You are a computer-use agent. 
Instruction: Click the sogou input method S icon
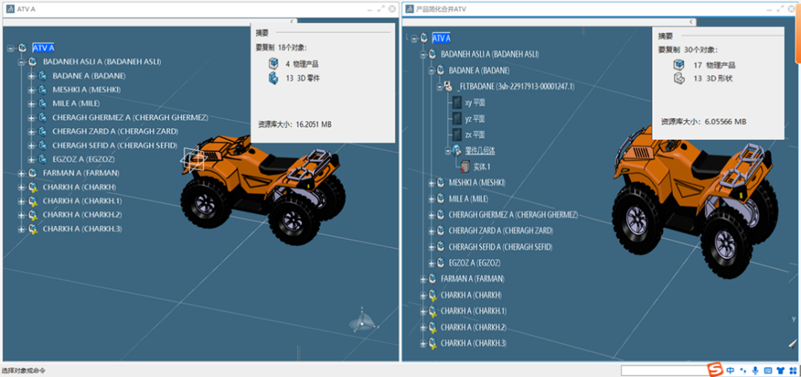point(716,369)
